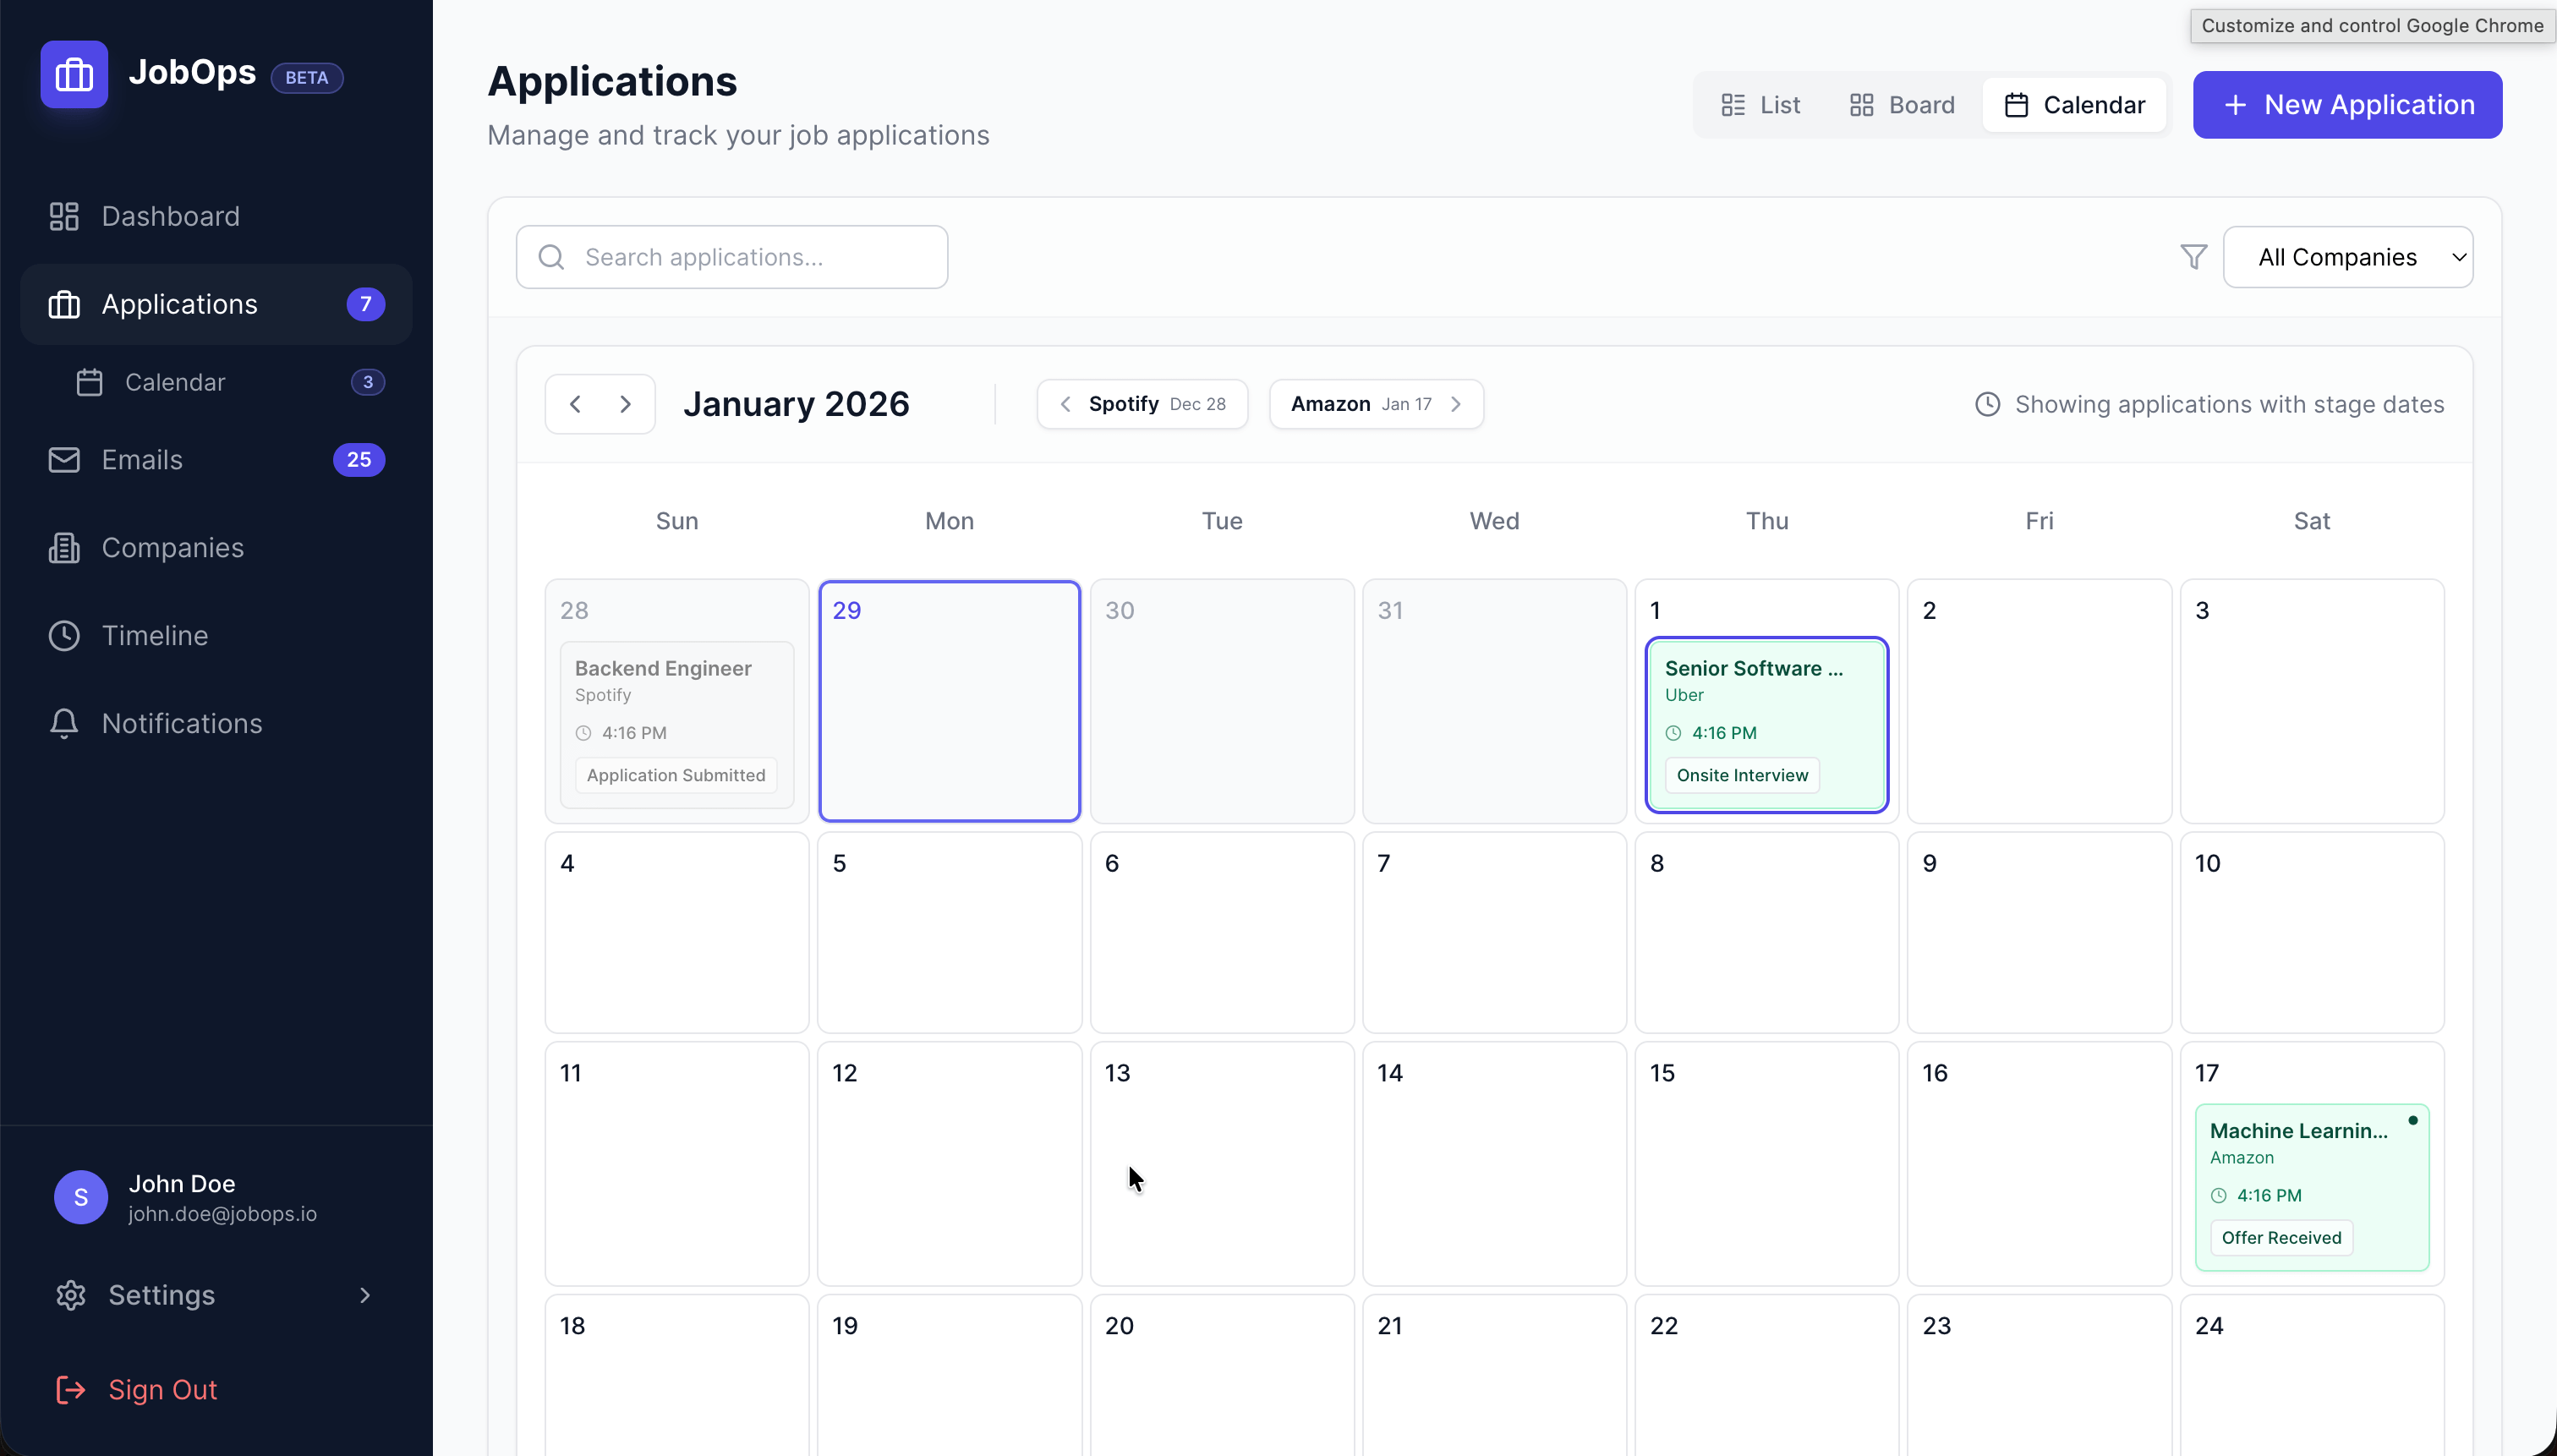Viewport: 2557px width, 1456px height.
Task: Click the New Application button
Action: point(2347,105)
